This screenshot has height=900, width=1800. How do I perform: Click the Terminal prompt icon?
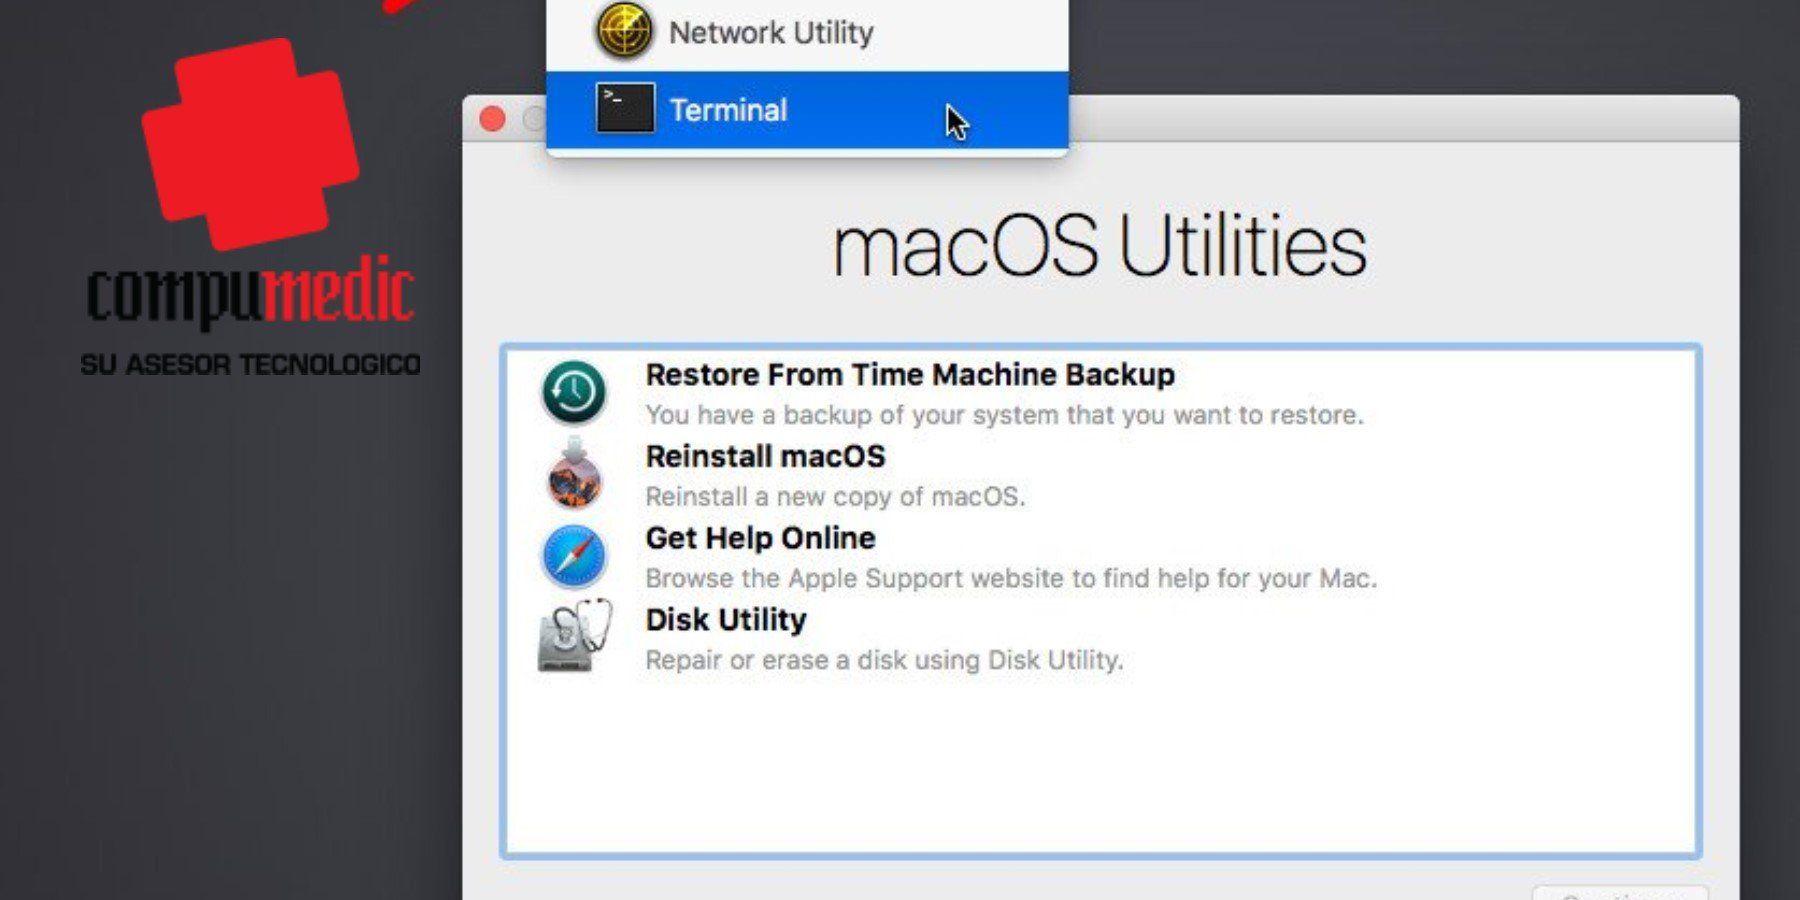pyautogui.click(x=625, y=108)
